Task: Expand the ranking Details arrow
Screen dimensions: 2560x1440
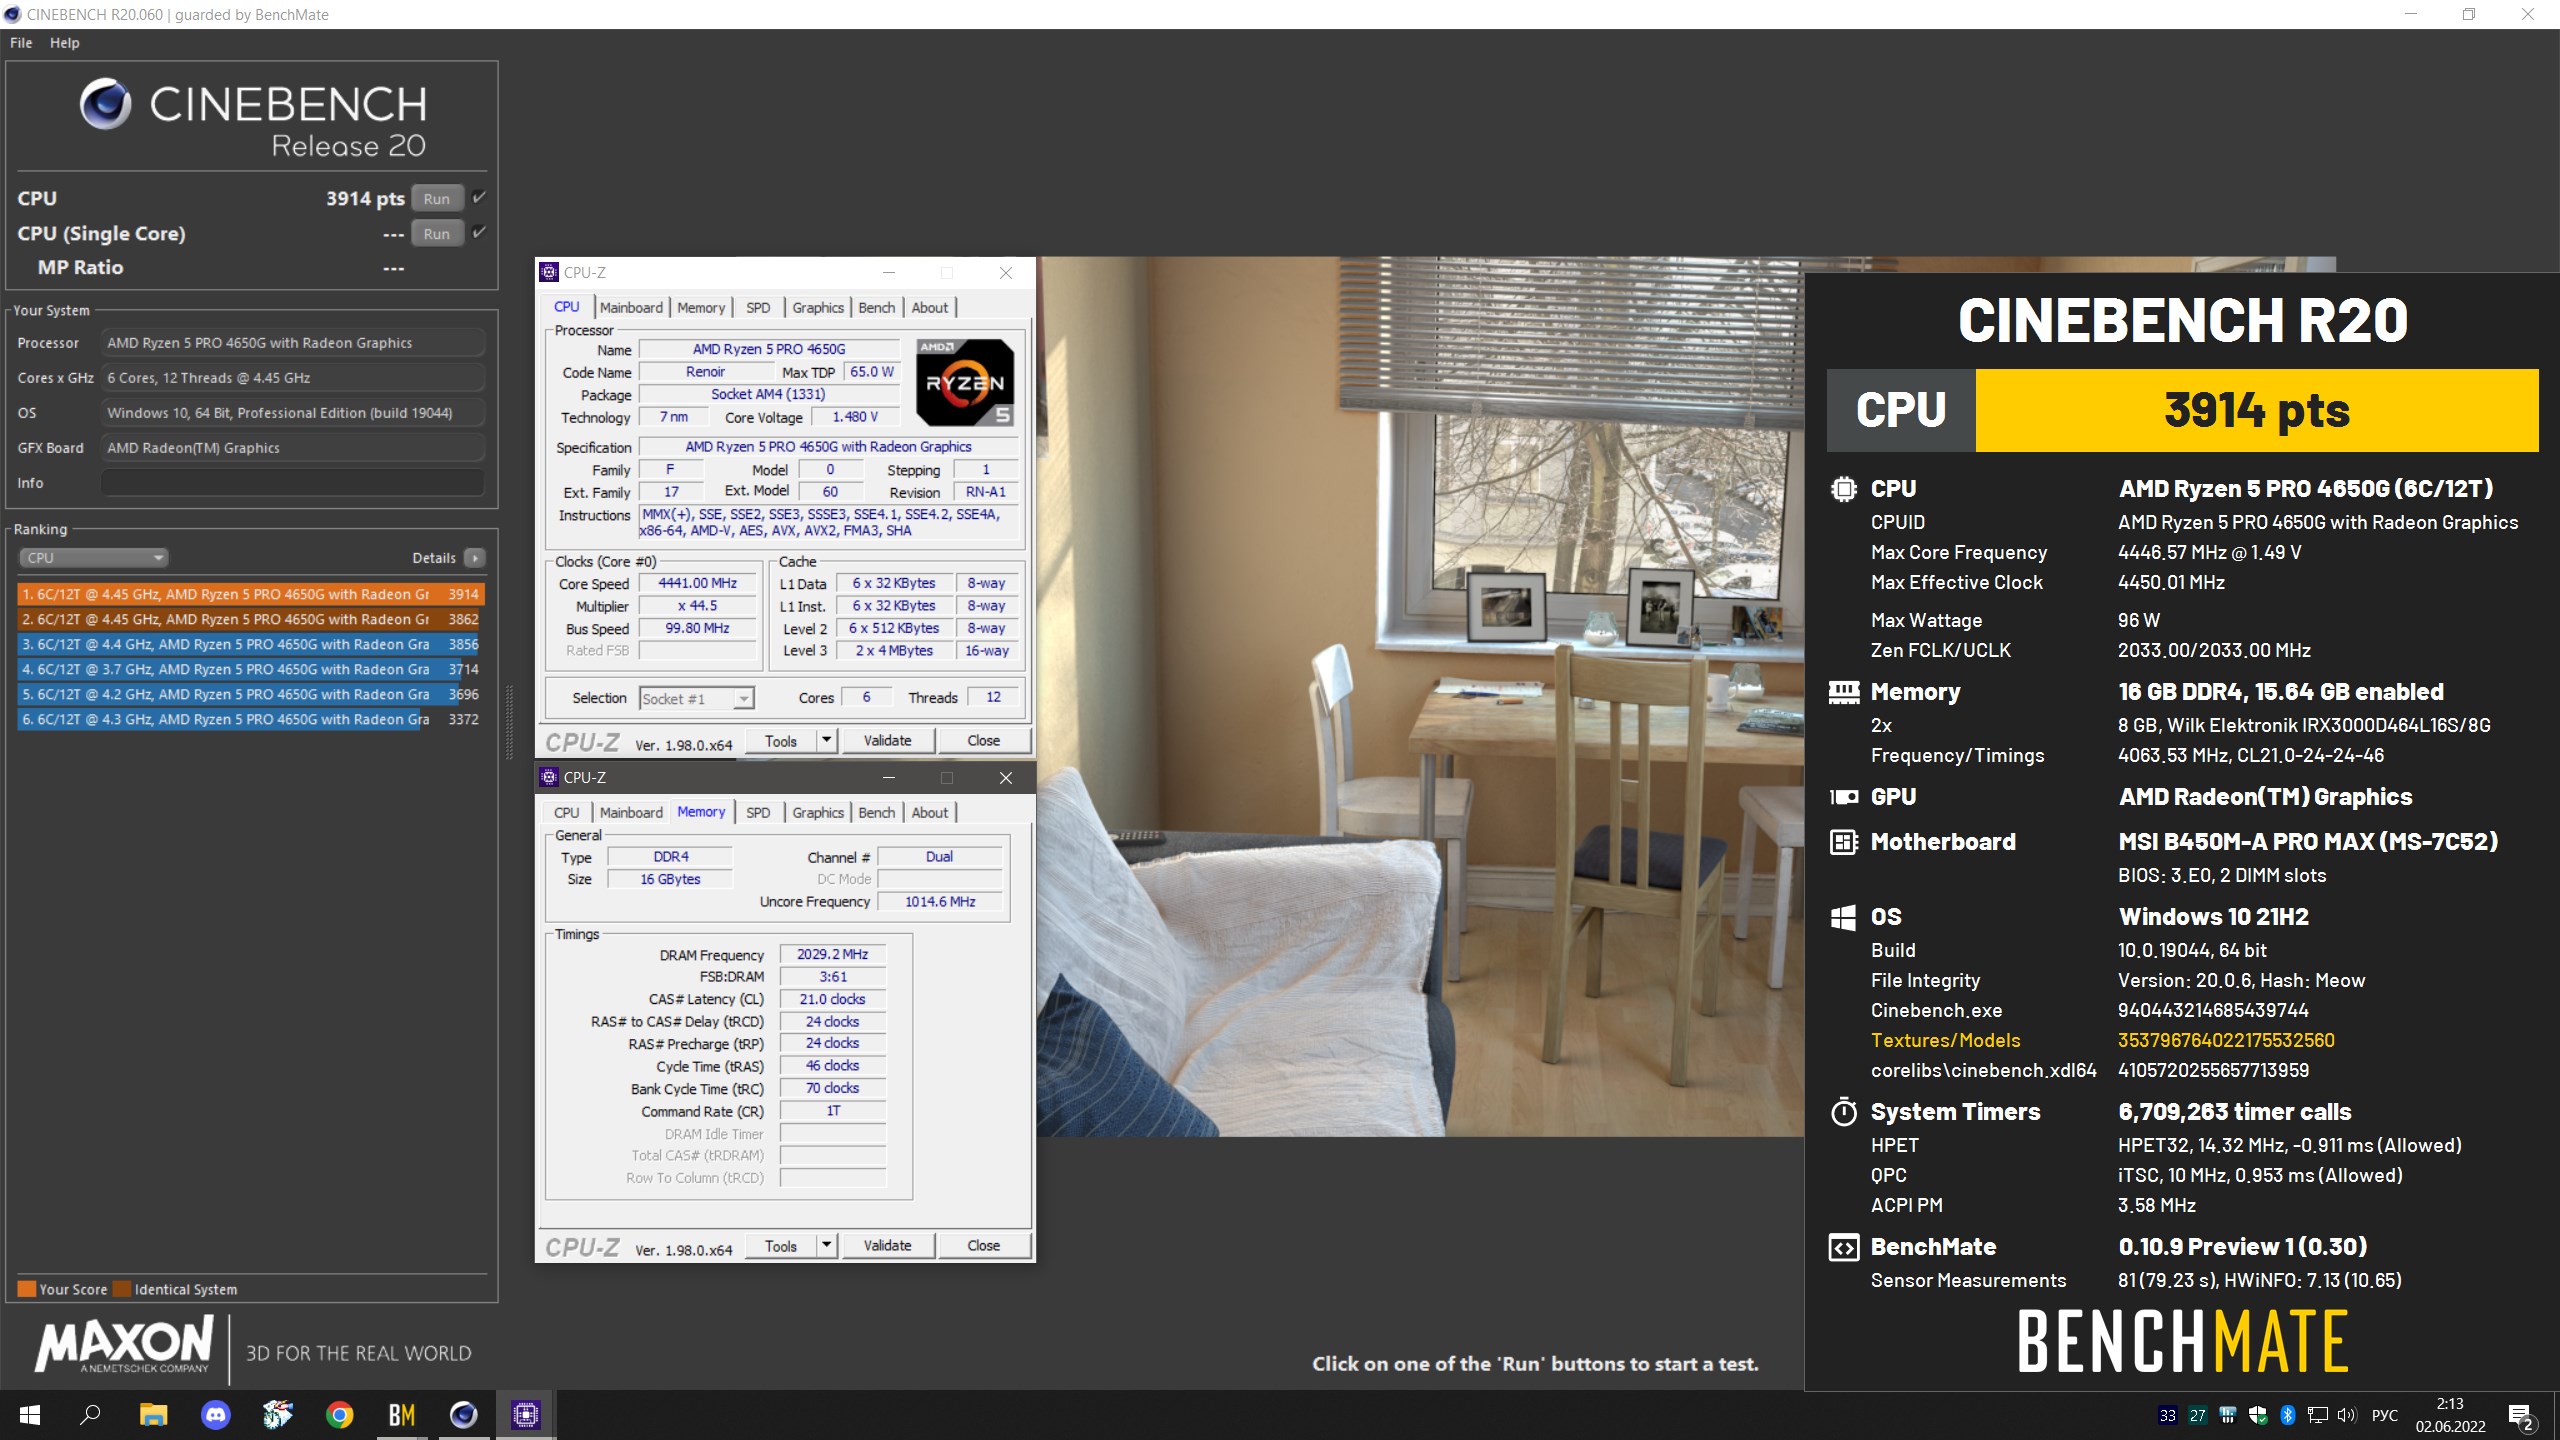Action: tap(475, 557)
